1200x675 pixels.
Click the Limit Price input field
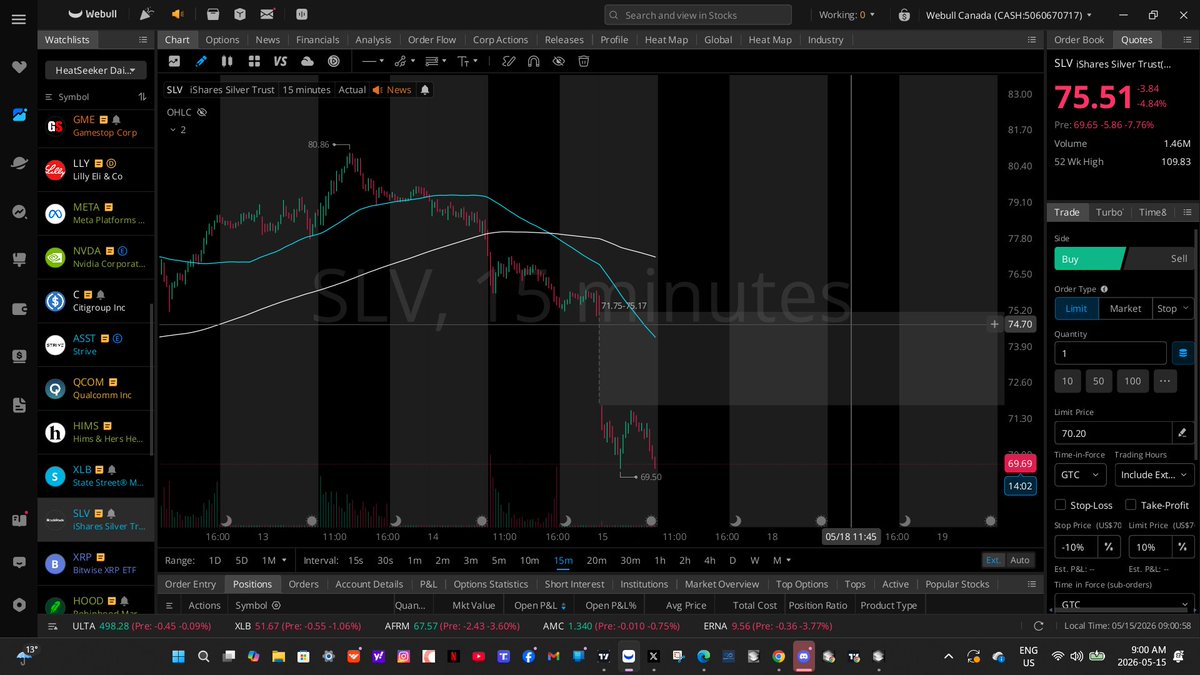pos(1112,433)
